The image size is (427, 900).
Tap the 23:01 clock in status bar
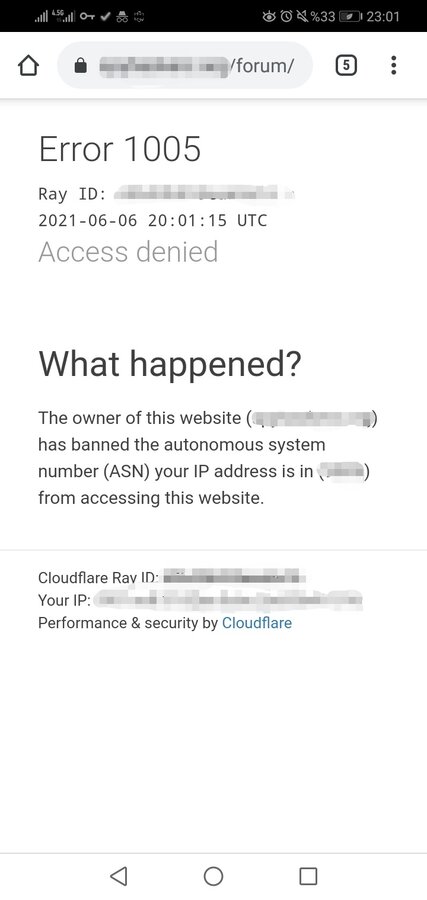click(x=383, y=16)
